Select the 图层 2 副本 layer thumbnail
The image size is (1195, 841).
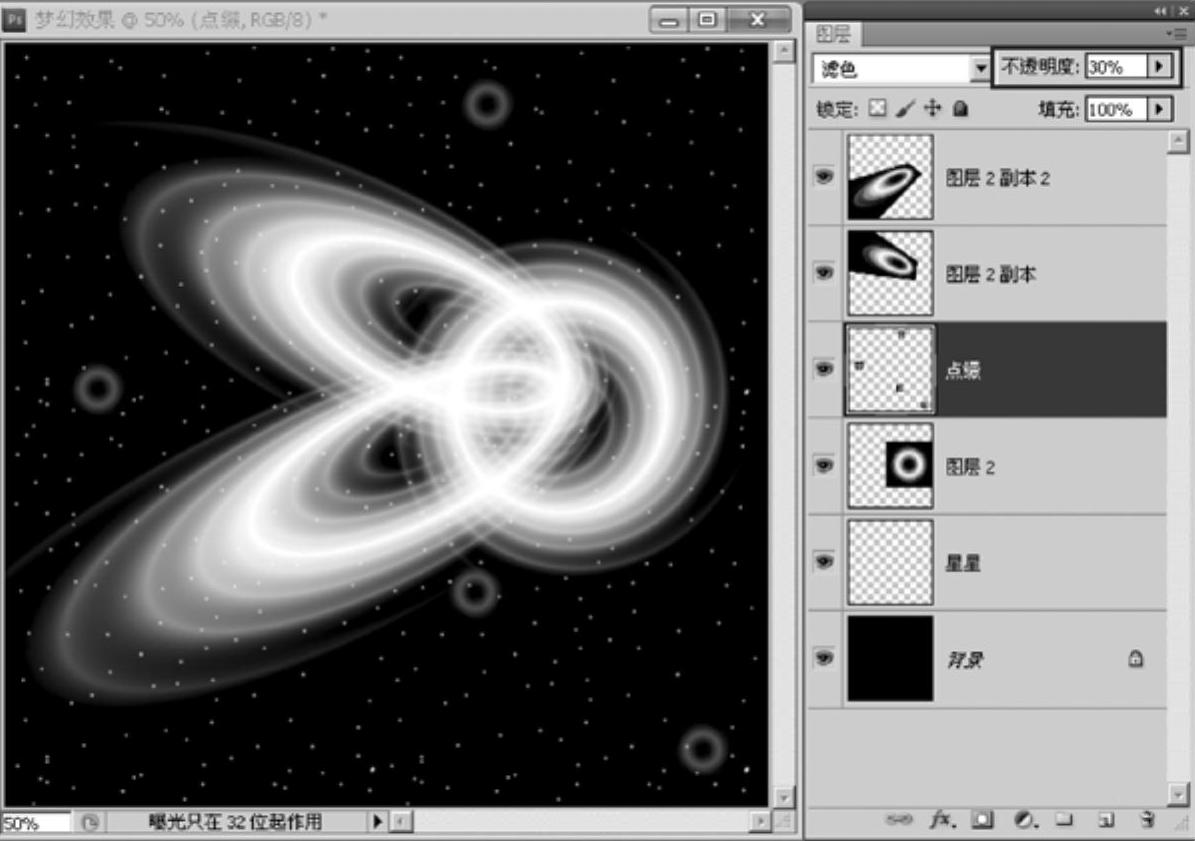click(x=890, y=273)
